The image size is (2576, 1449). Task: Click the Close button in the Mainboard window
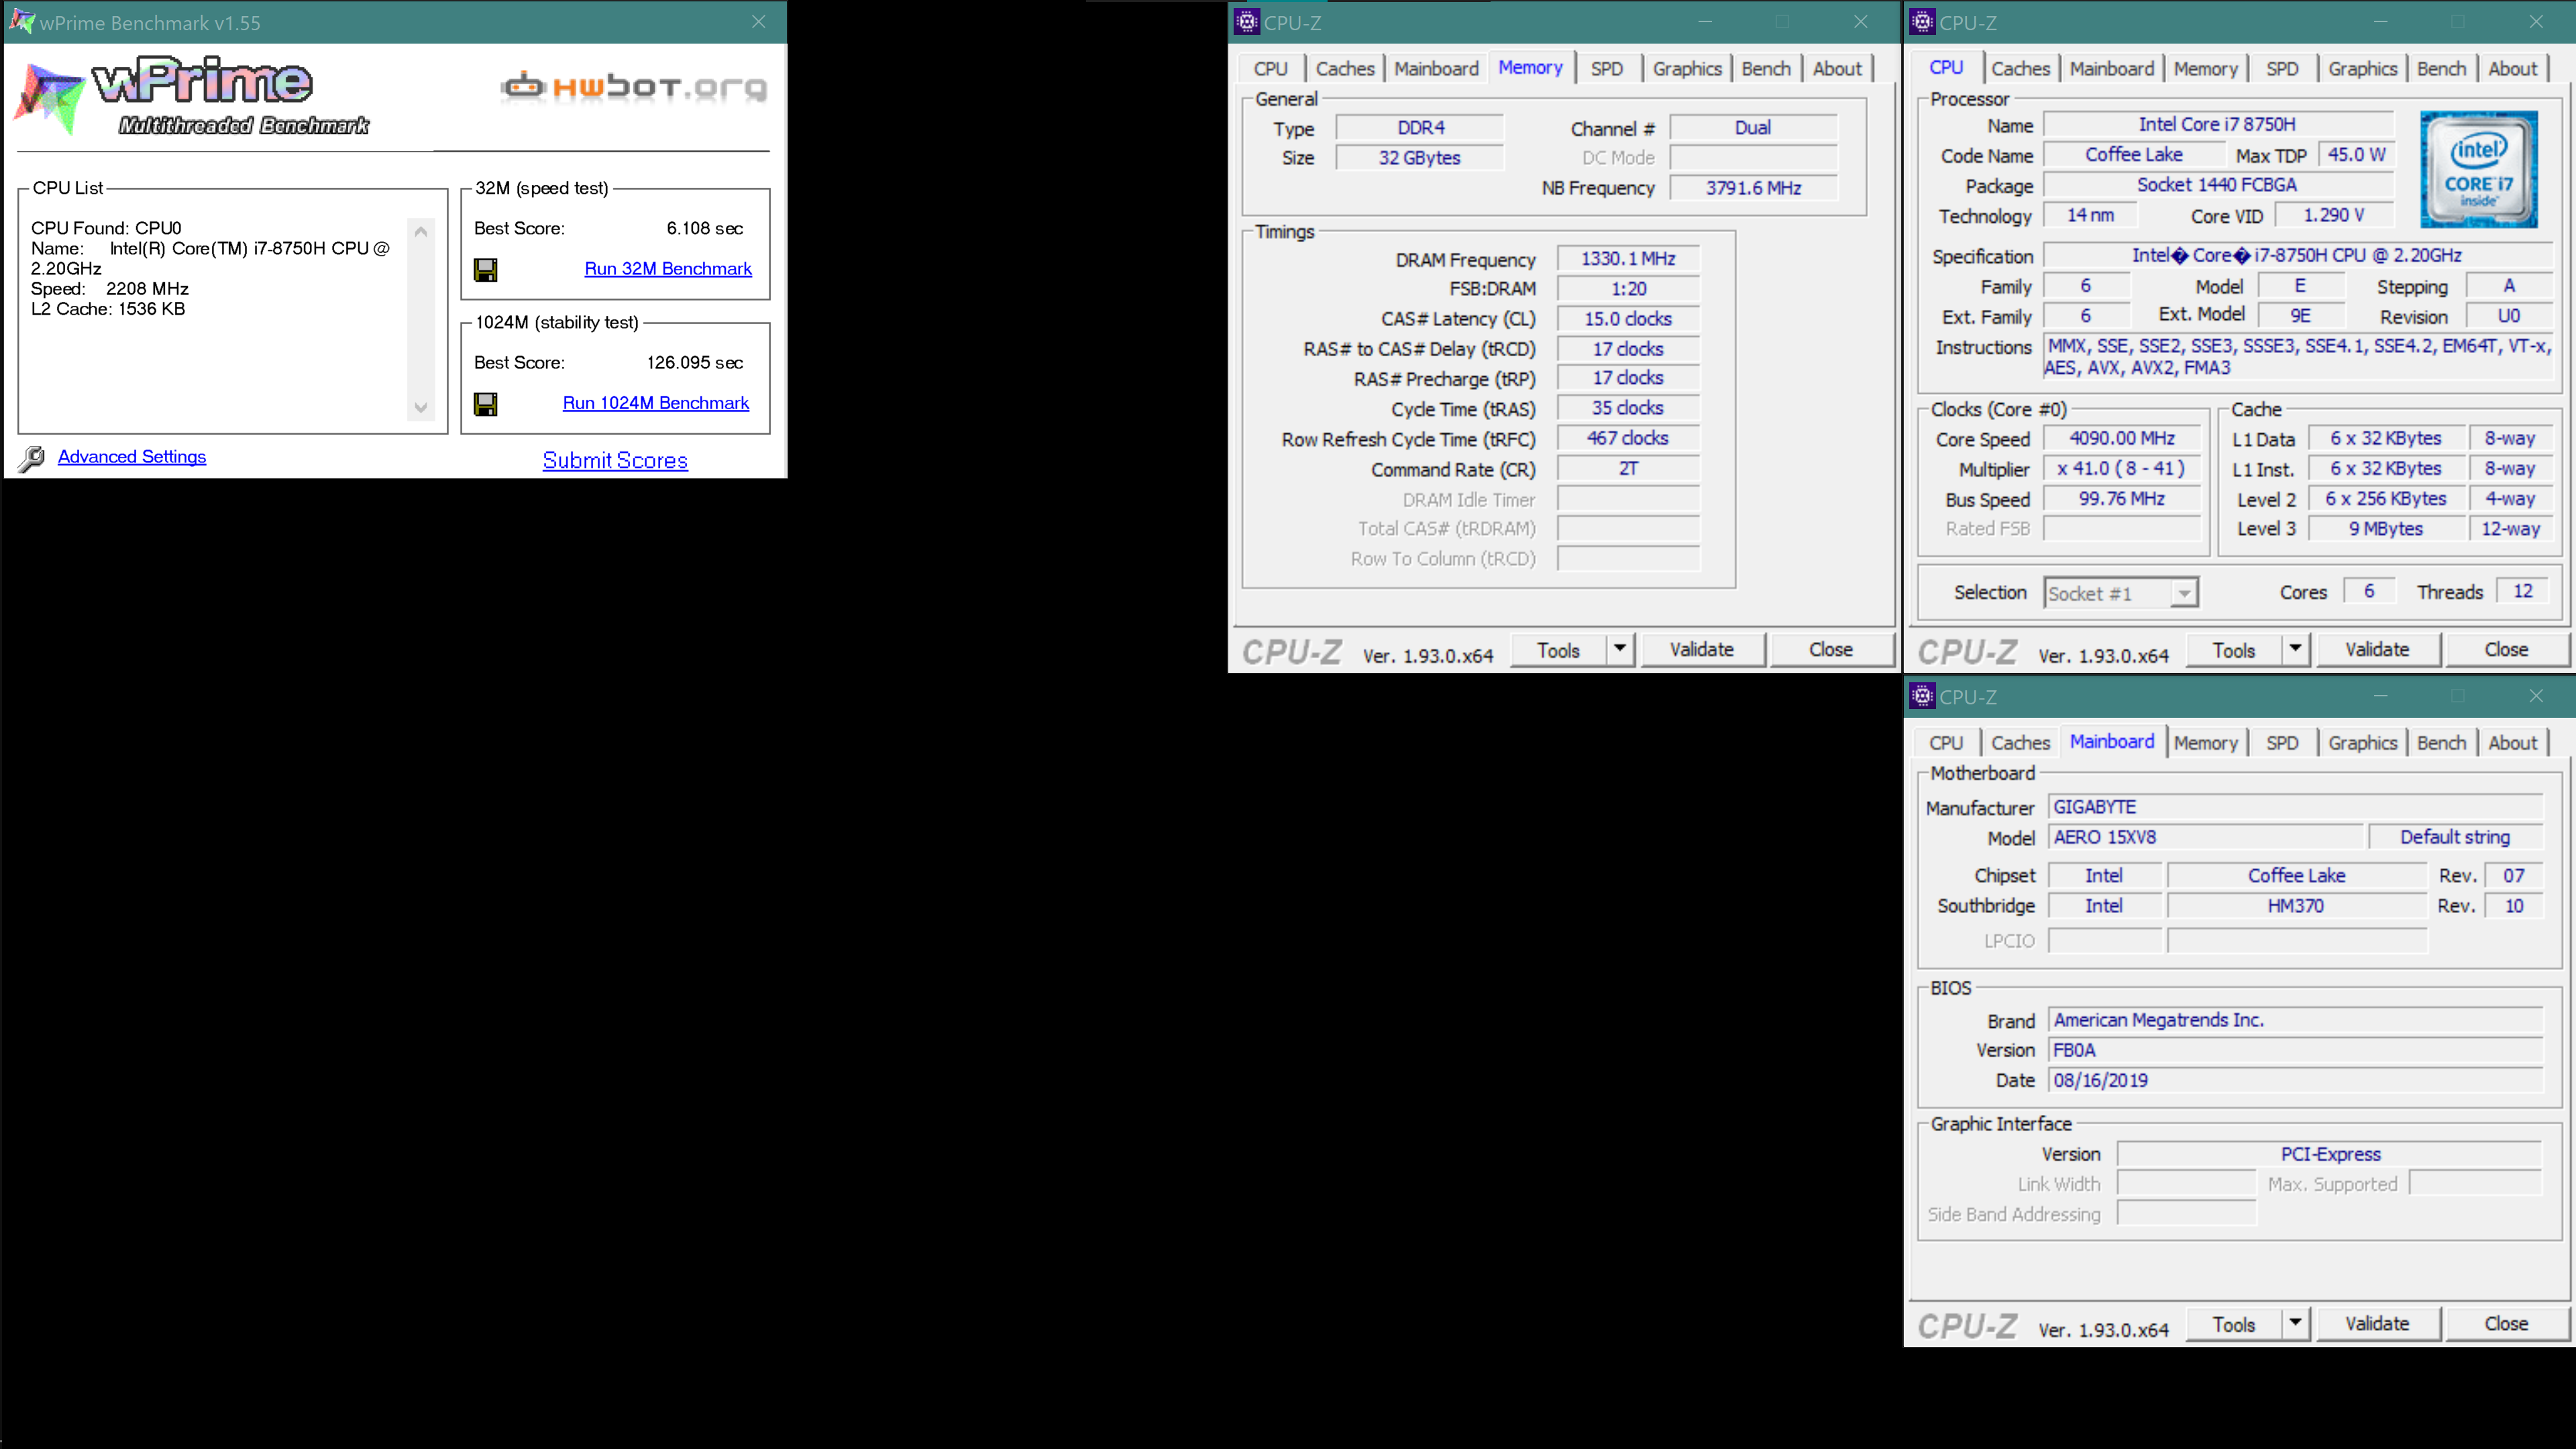pyautogui.click(x=2507, y=1324)
